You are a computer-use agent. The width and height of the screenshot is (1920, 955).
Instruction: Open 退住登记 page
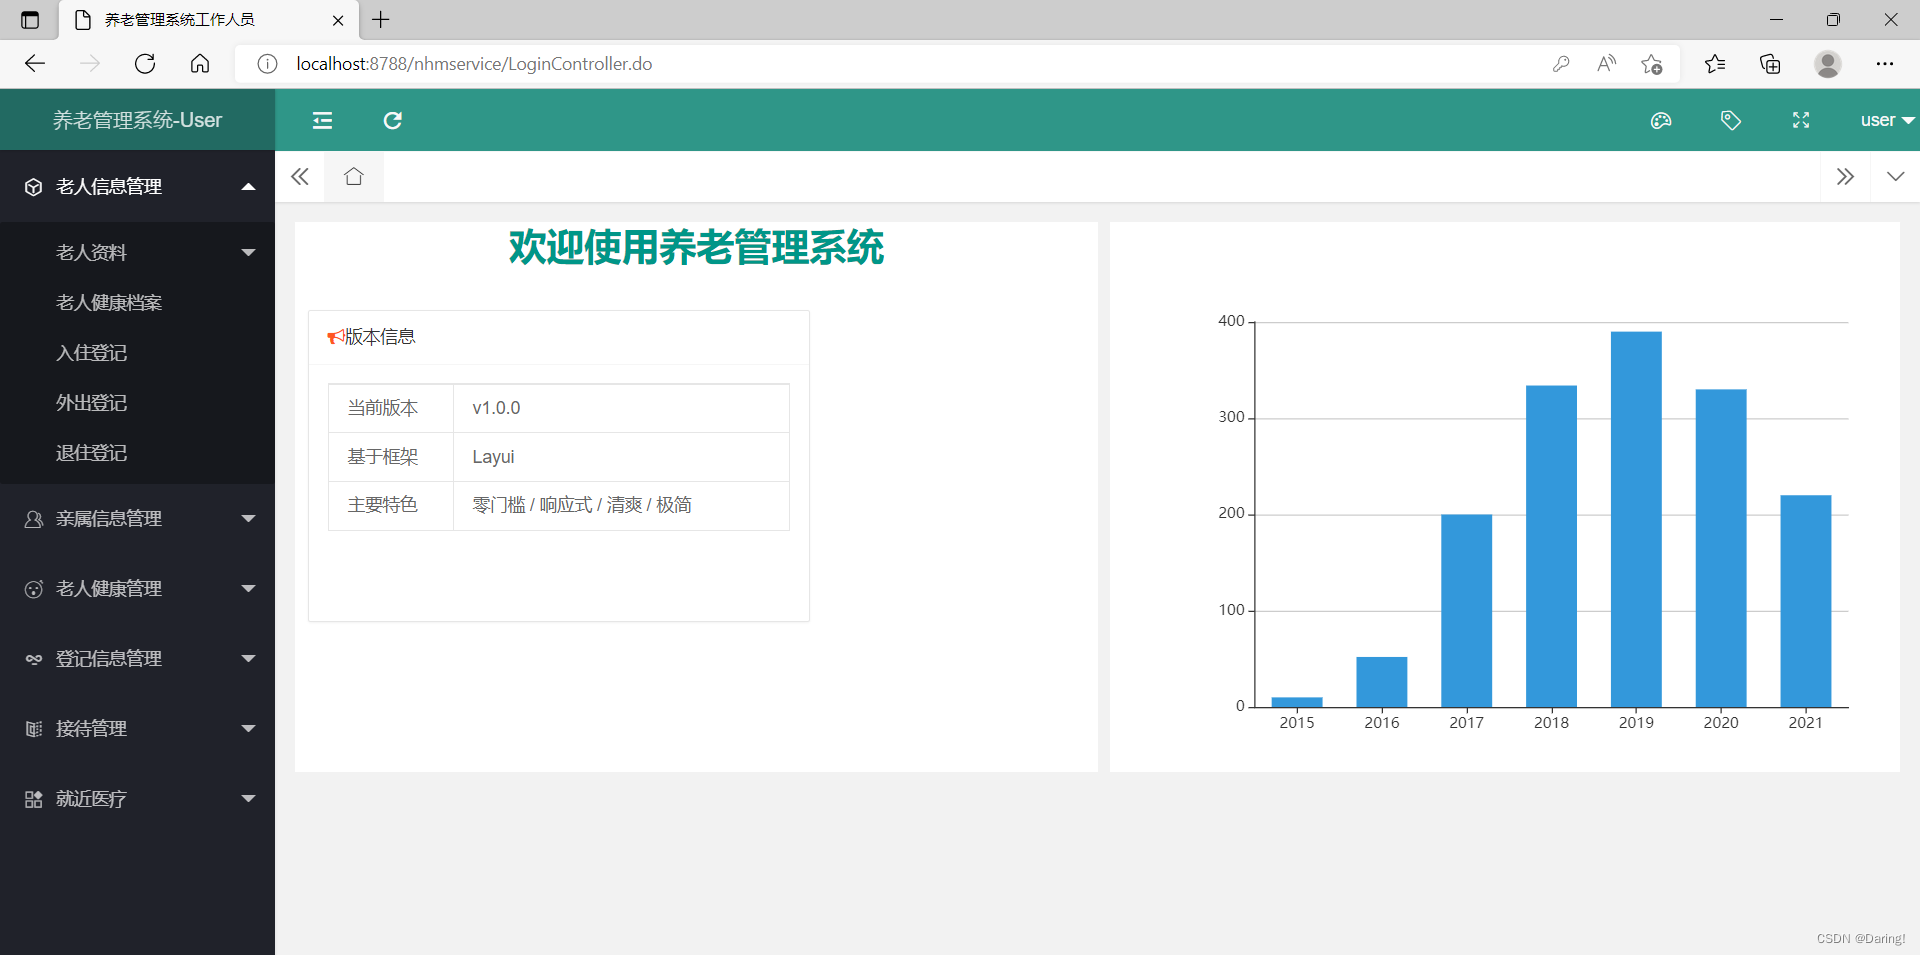[138, 453]
